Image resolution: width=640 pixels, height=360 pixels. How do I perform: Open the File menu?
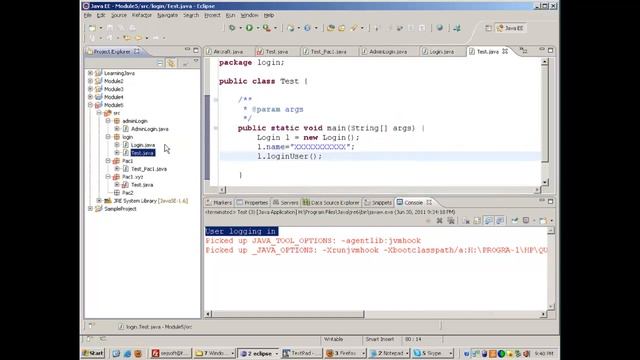88,15
